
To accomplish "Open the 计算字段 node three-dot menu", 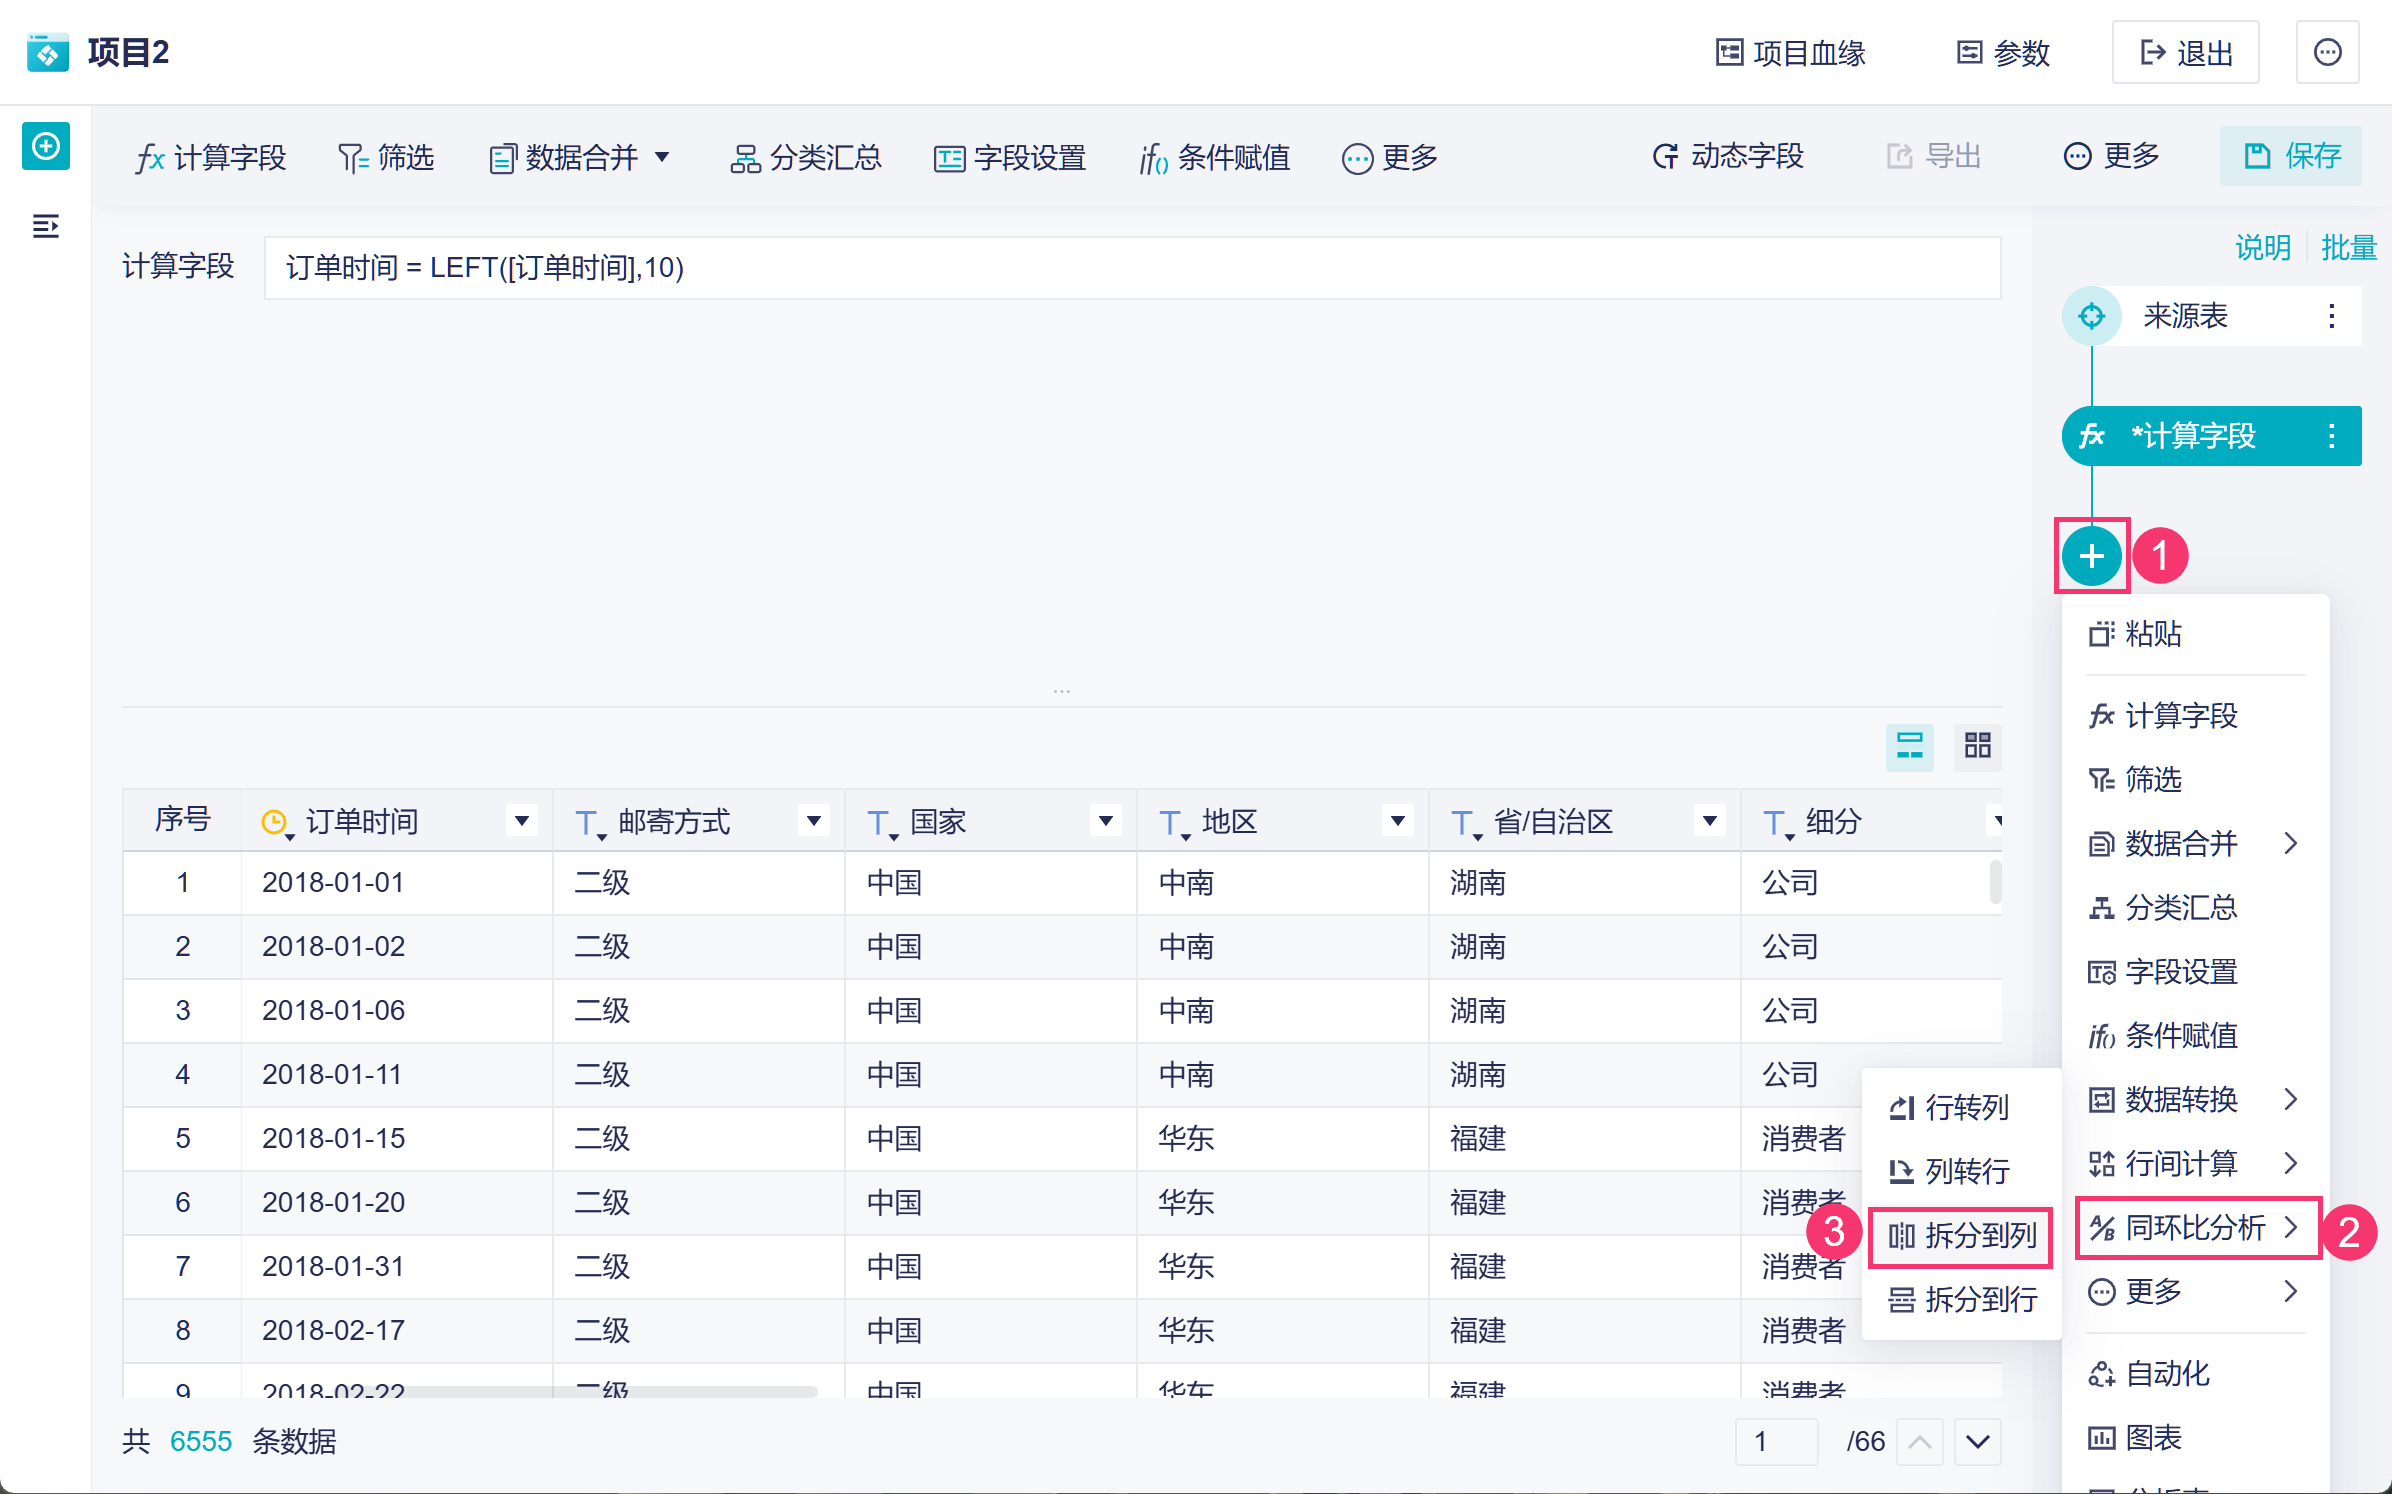I will point(2331,436).
